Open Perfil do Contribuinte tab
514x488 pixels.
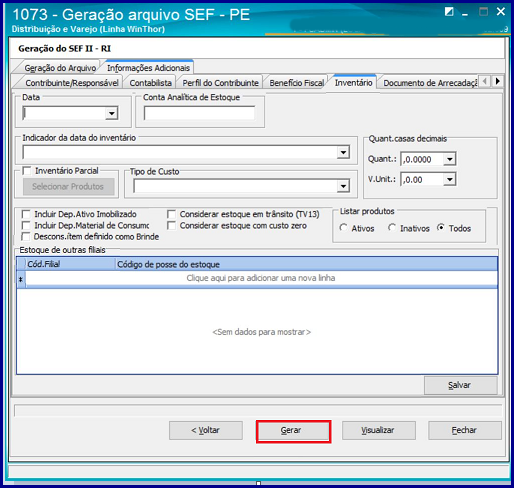pyautogui.click(x=220, y=83)
